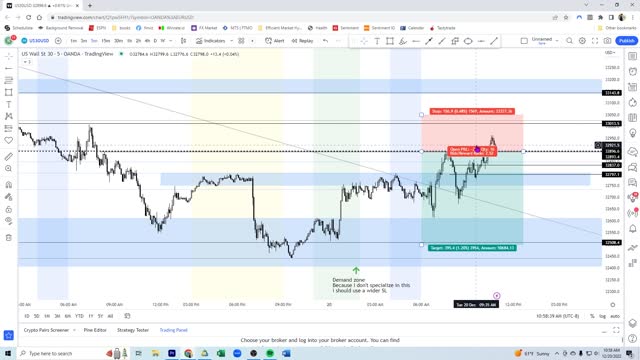
Task: Open the ideas lightbulb icon in right sidebar
Action: tap(633, 133)
